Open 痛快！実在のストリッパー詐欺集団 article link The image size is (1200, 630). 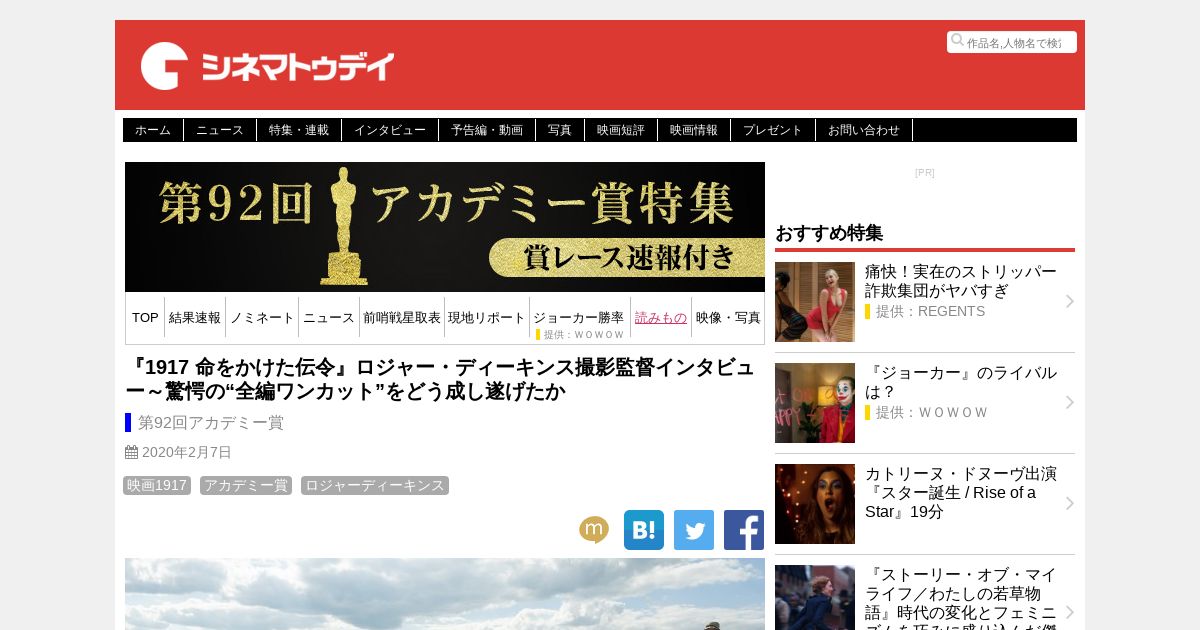tap(960, 281)
